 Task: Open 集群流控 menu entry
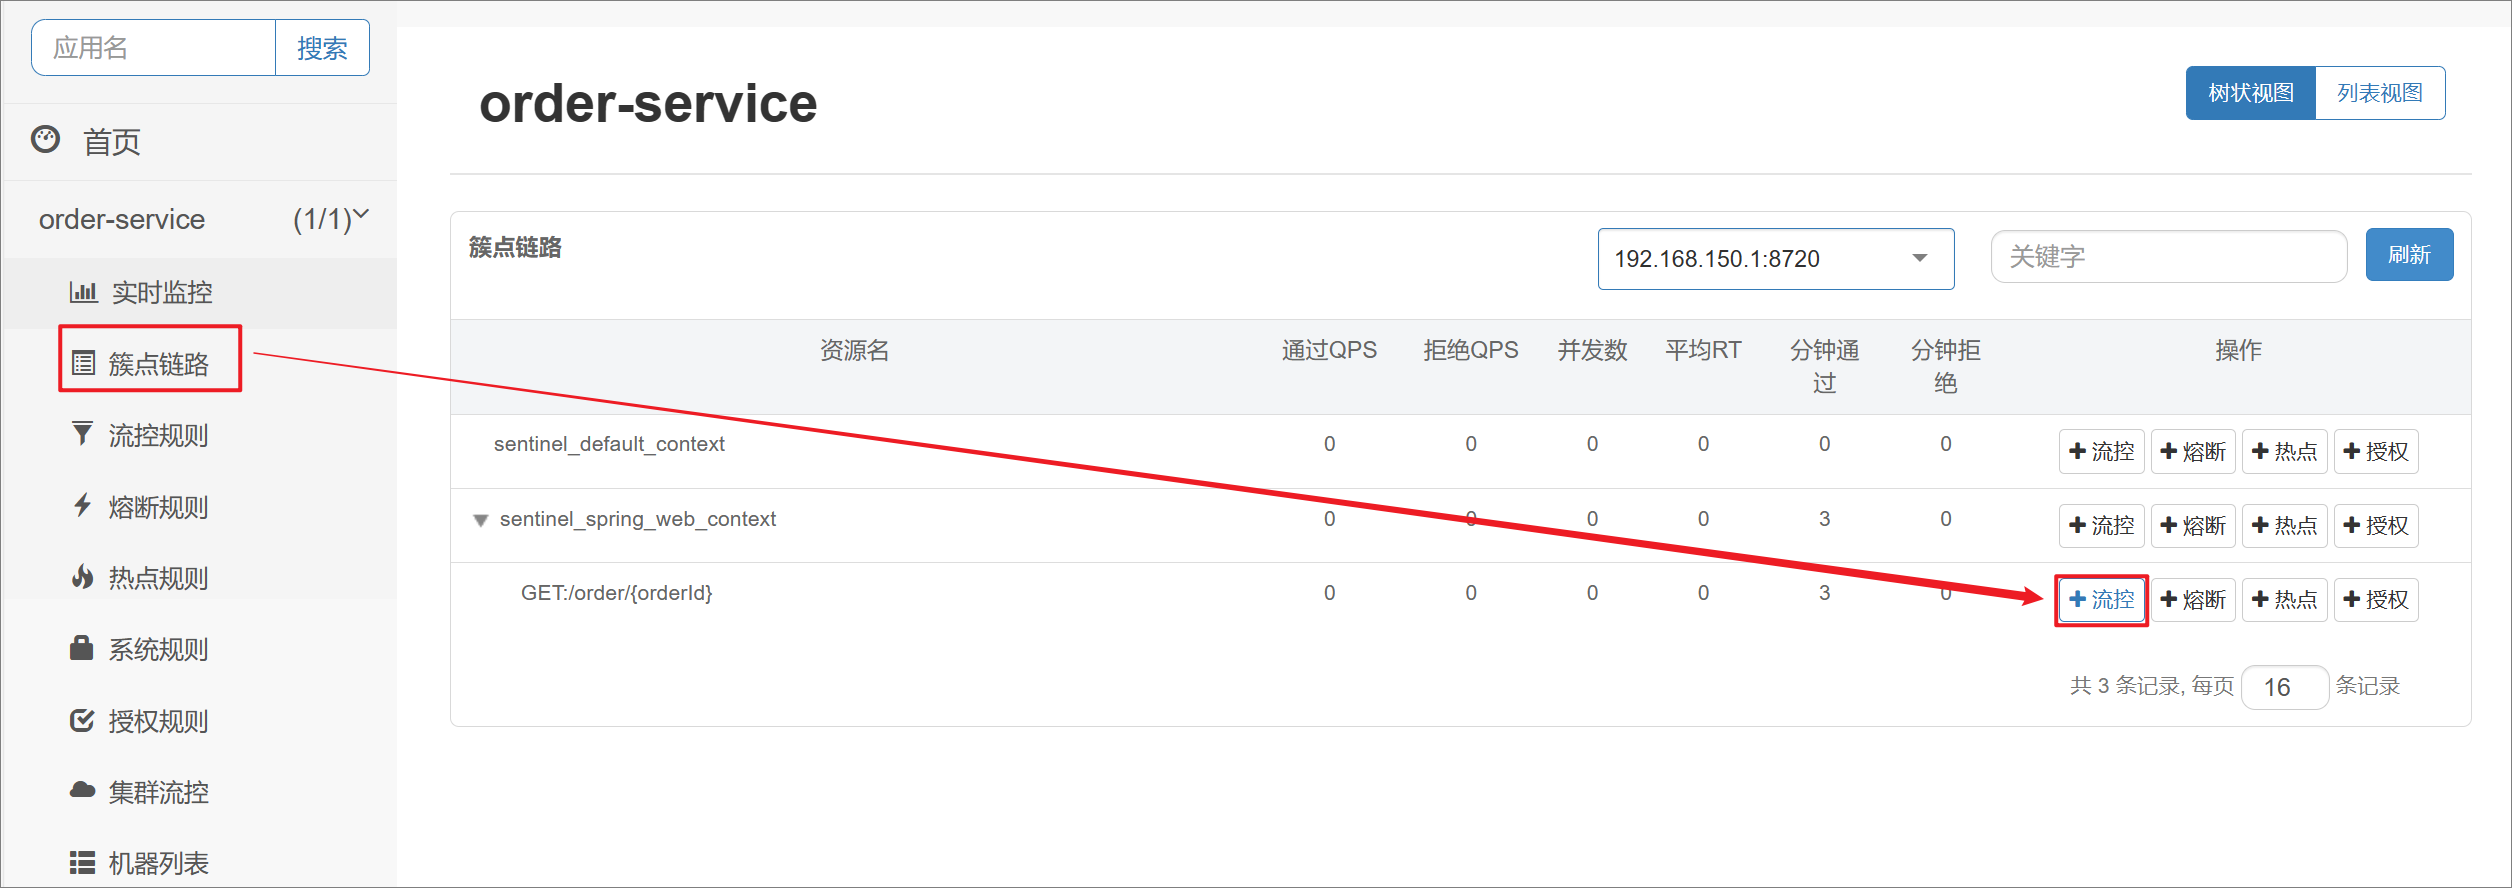pyautogui.click(x=158, y=792)
